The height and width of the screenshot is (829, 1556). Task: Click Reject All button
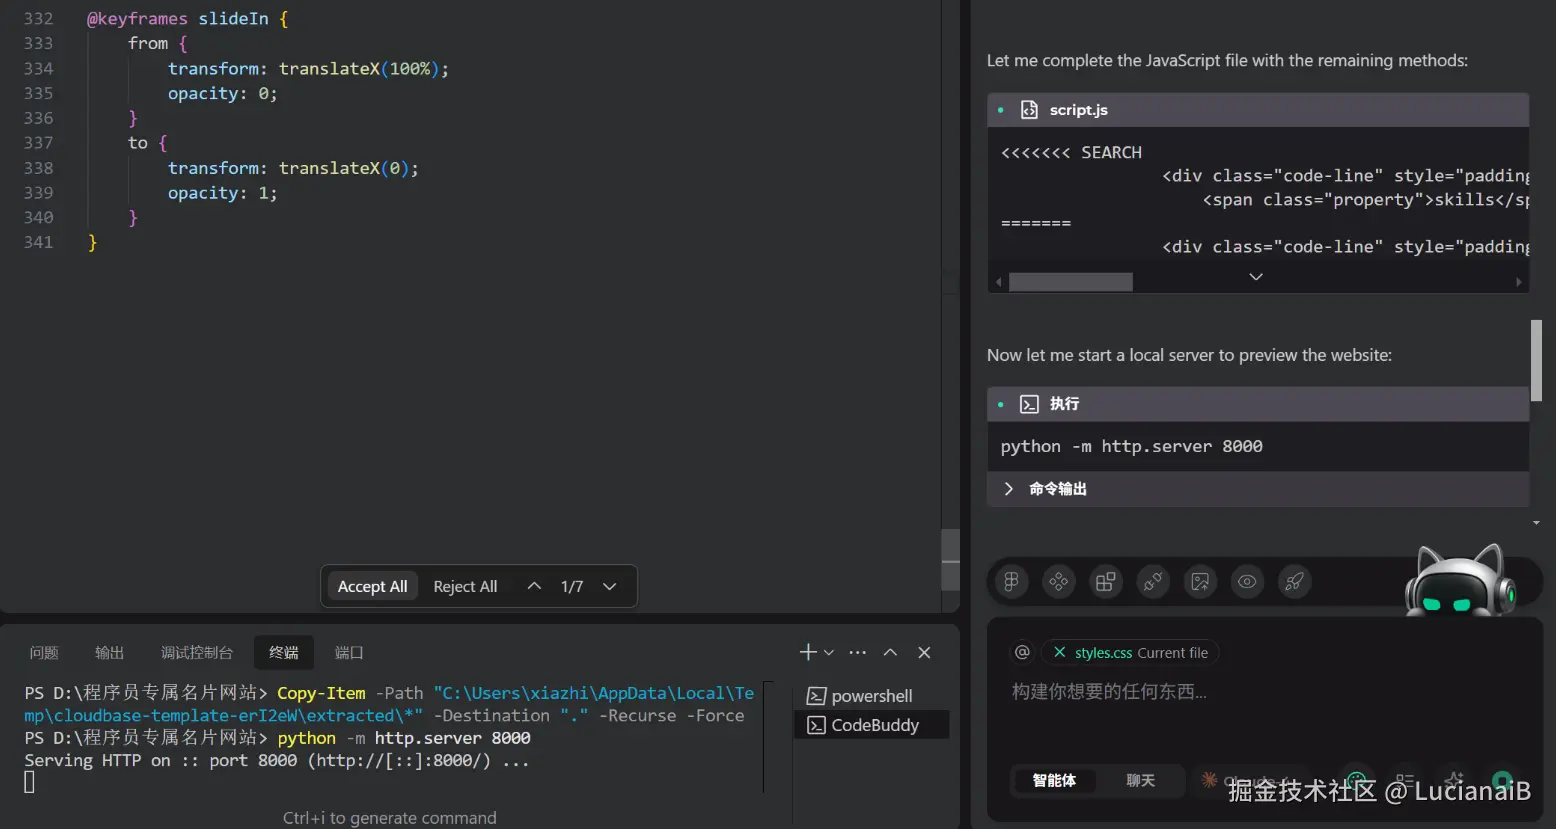pos(465,586)
